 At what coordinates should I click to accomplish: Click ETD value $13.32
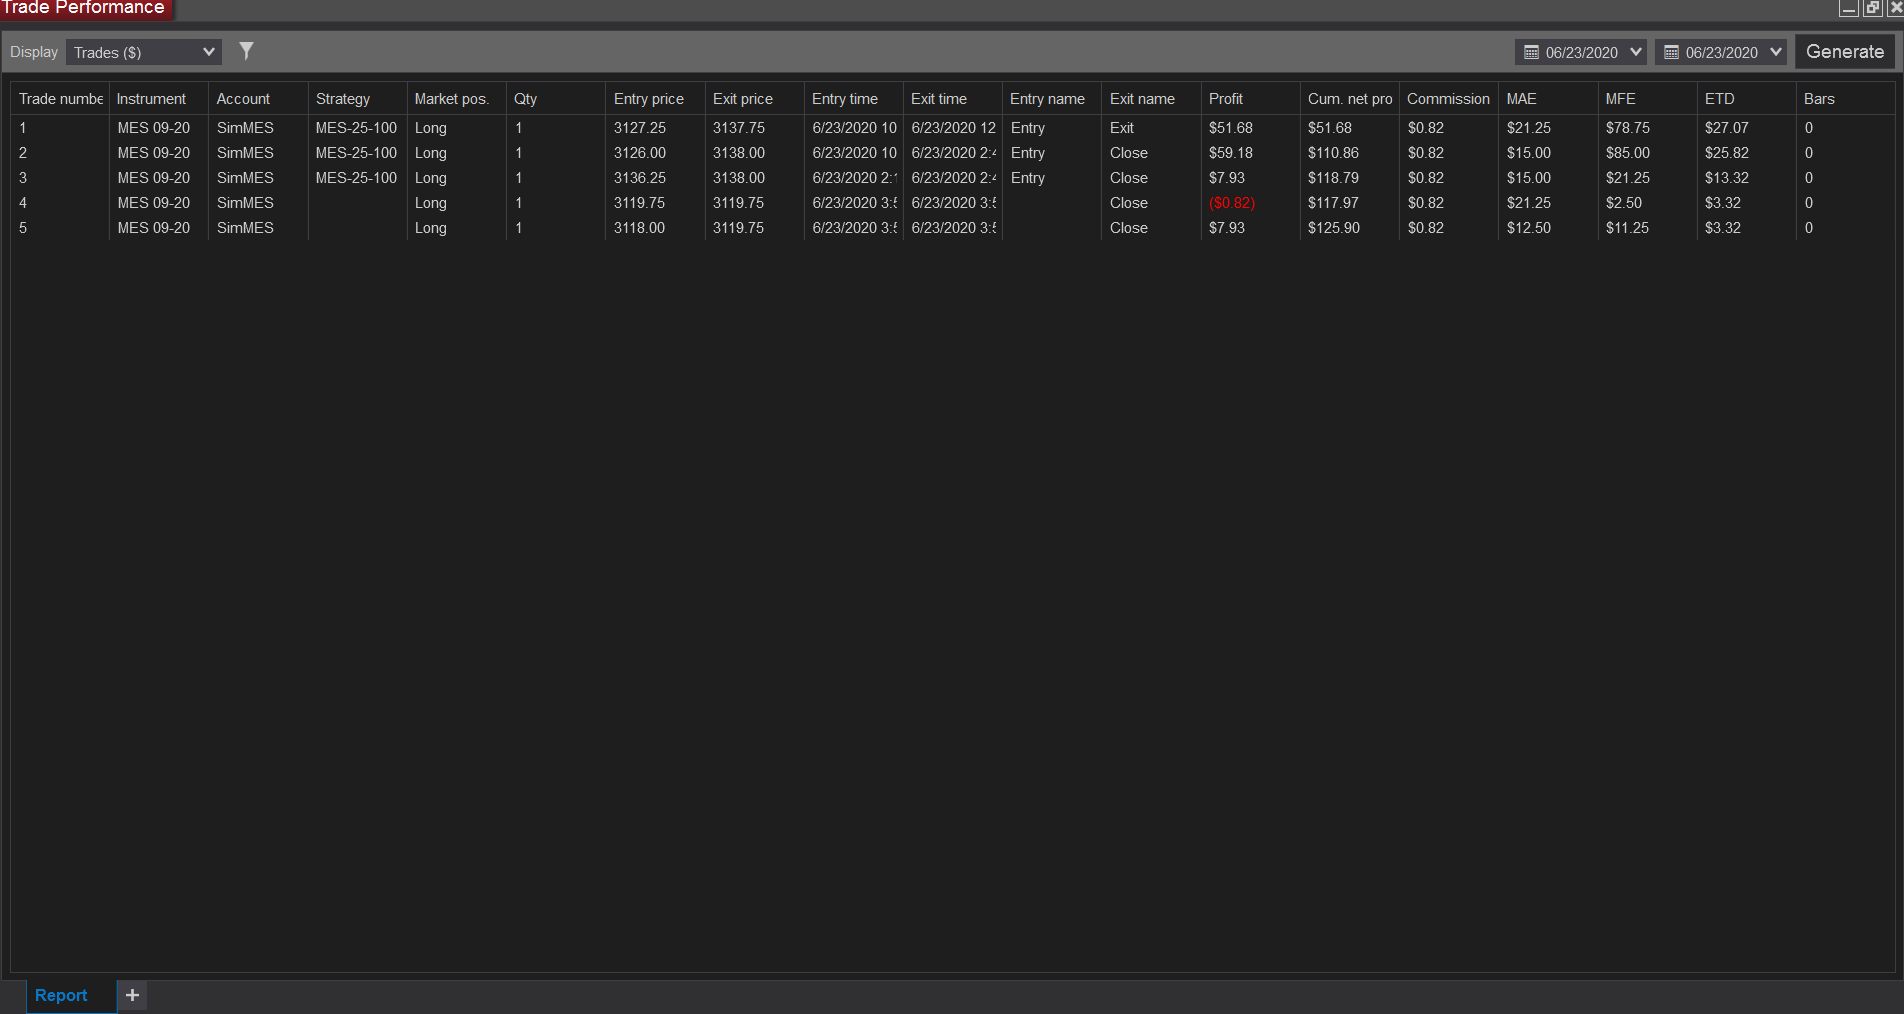tap(1727, 178)
